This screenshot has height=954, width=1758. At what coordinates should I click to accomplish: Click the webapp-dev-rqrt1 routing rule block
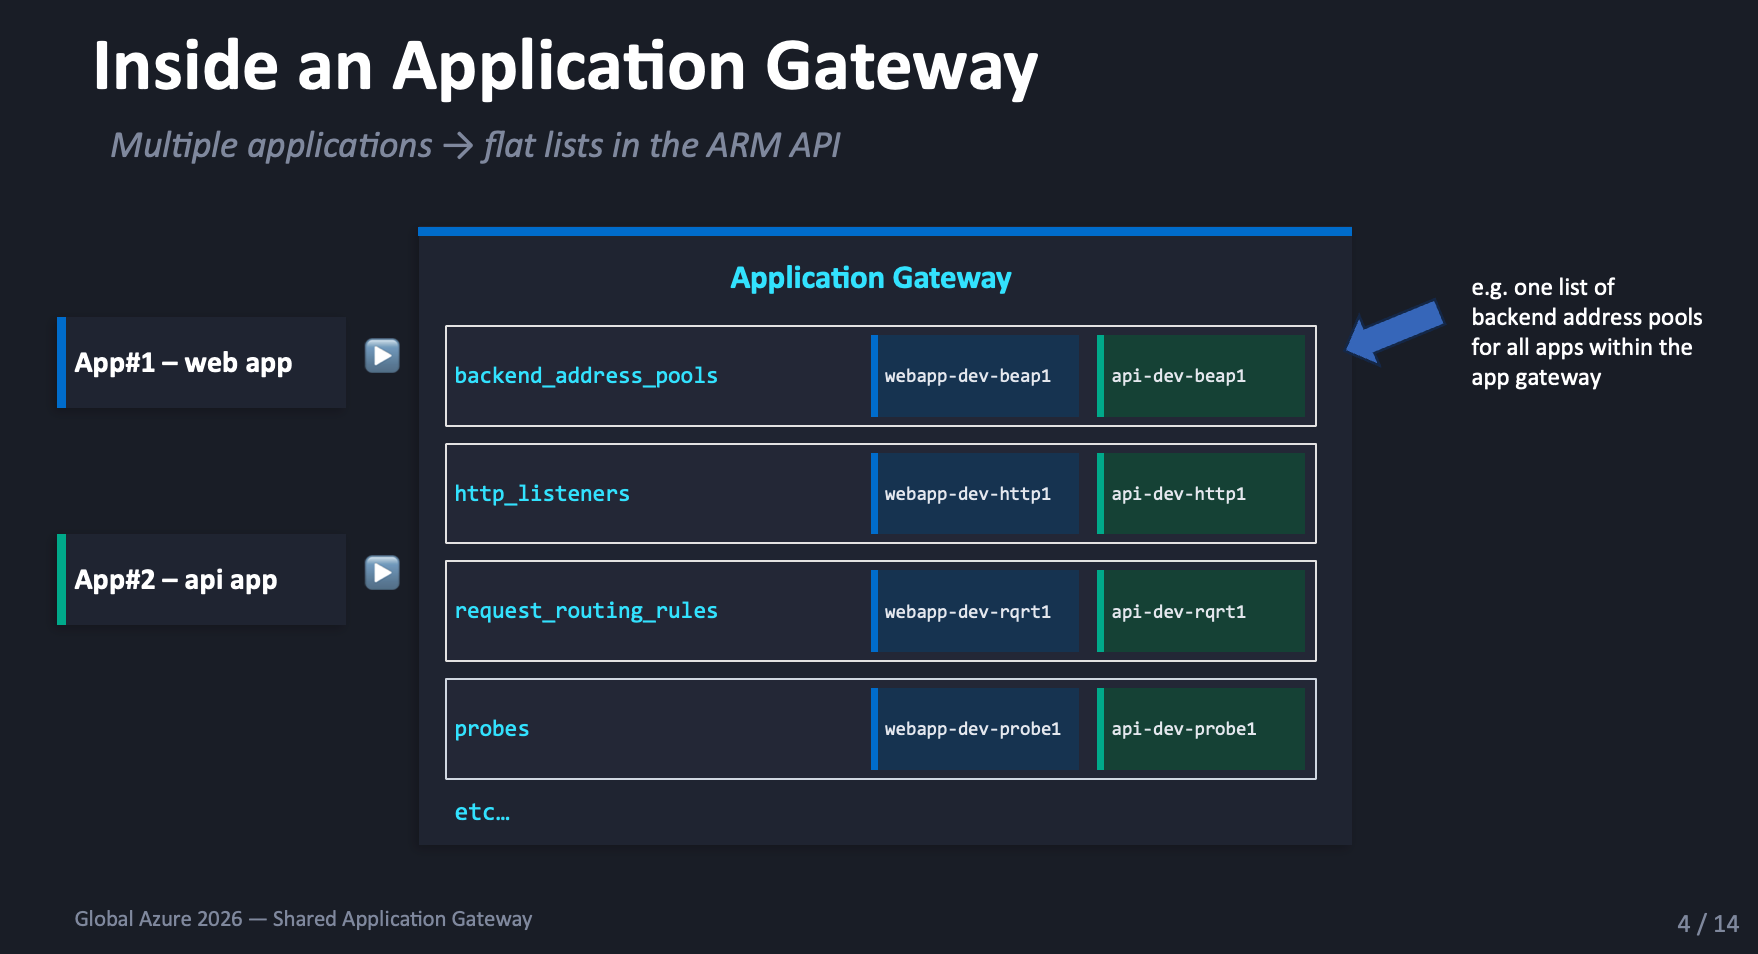pyautogui.click(x=975, y=611)
